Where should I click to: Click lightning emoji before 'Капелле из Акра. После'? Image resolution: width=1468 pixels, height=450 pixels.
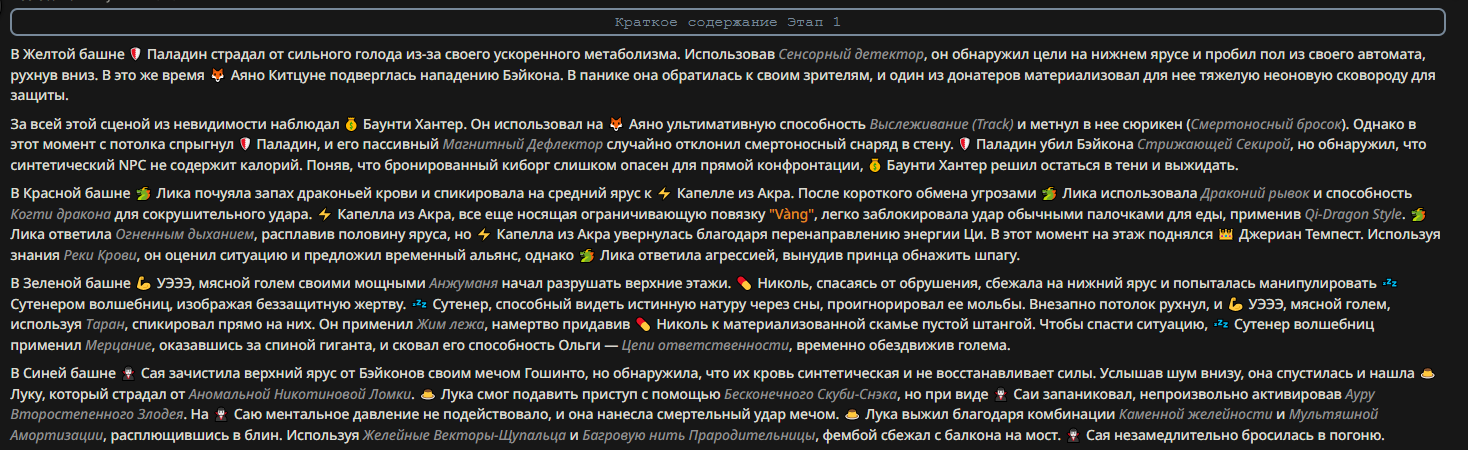tap(664, 193)
